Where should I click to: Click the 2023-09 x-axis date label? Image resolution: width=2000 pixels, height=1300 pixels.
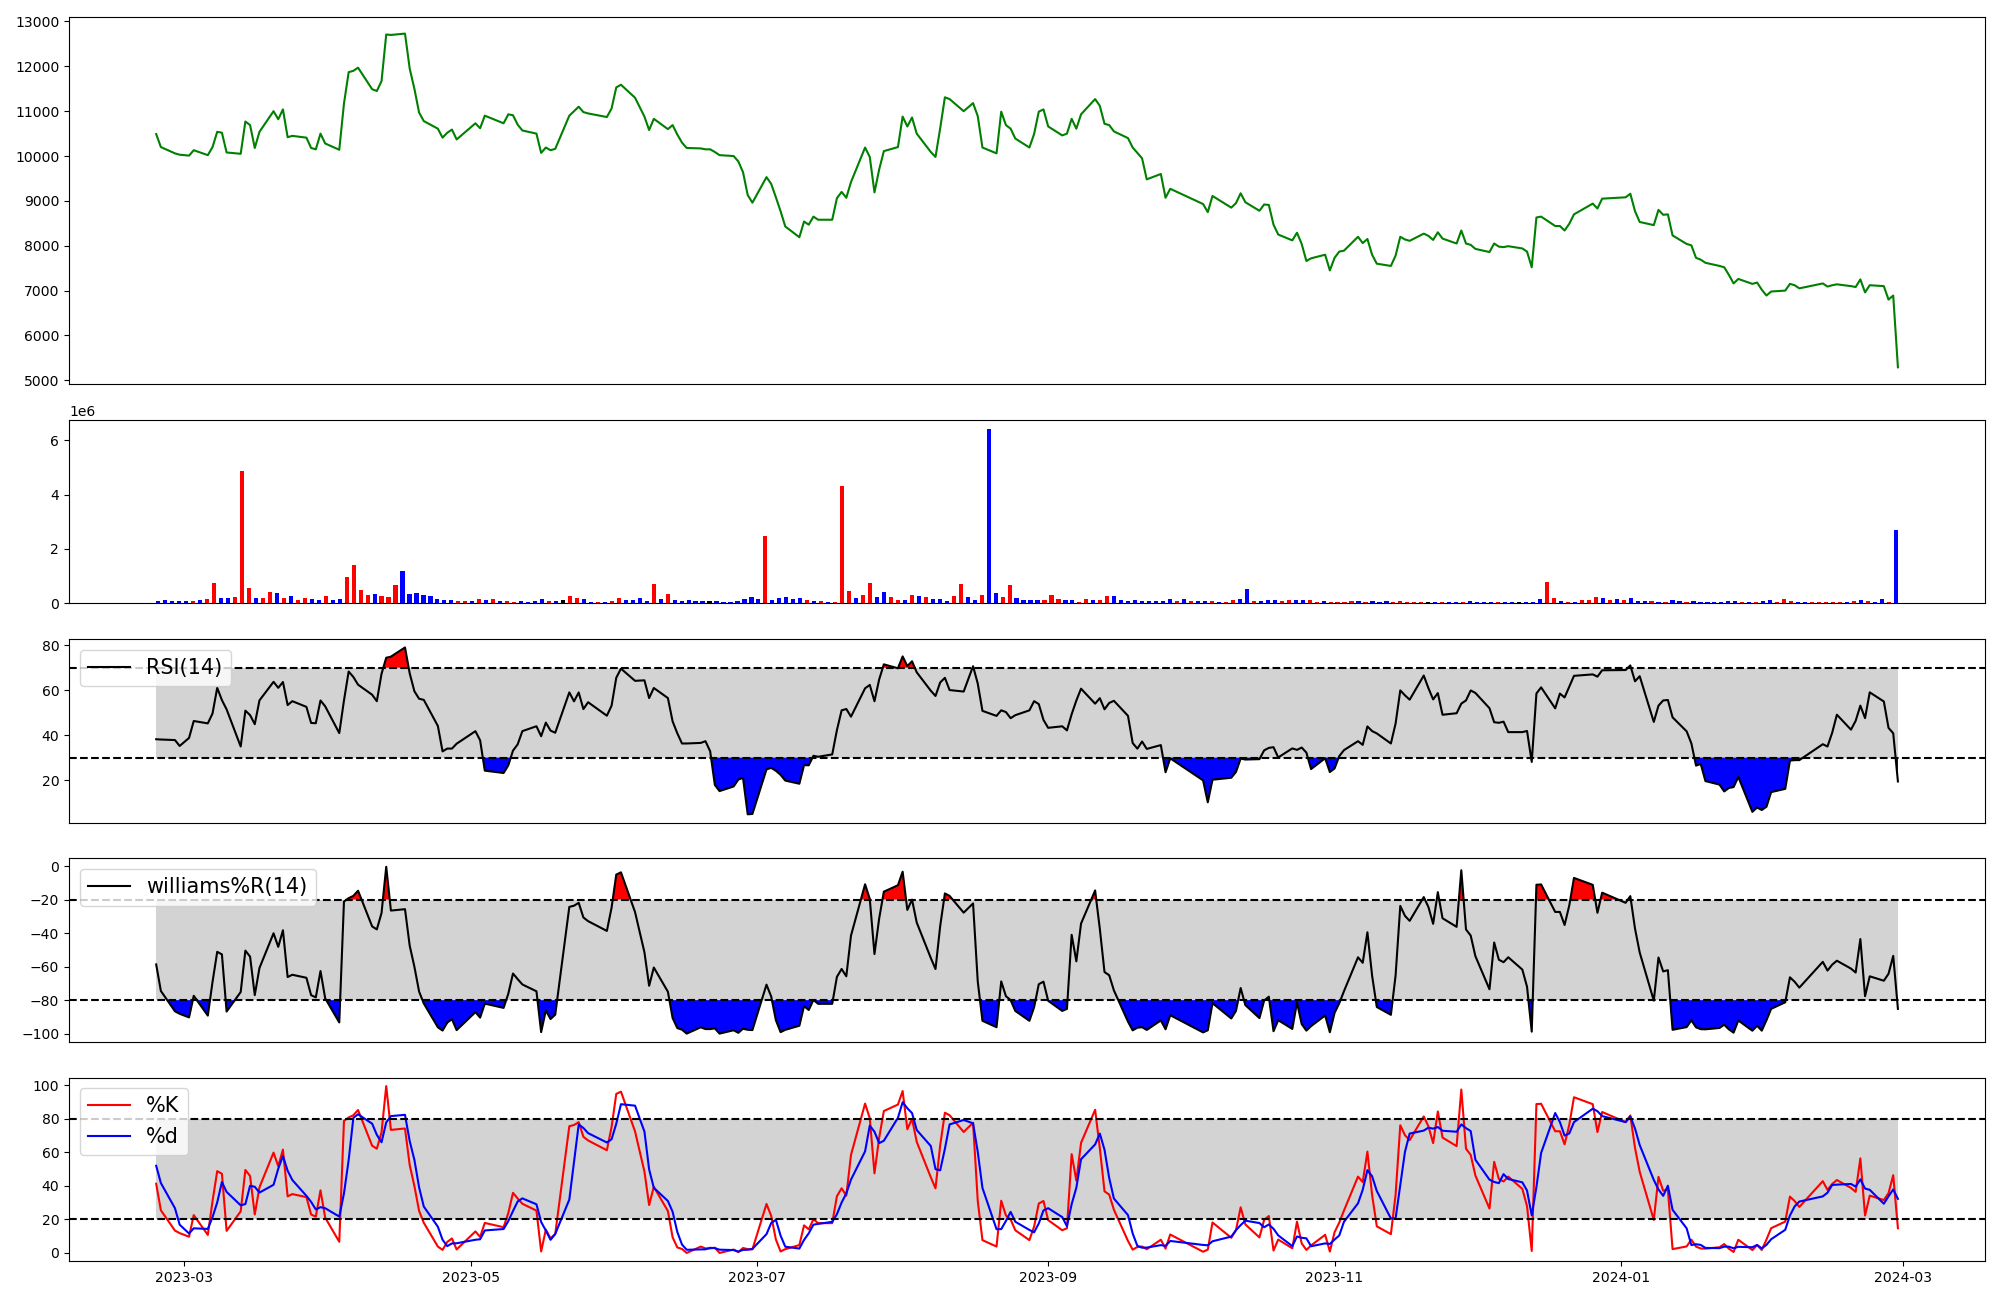(1047, 1277)
